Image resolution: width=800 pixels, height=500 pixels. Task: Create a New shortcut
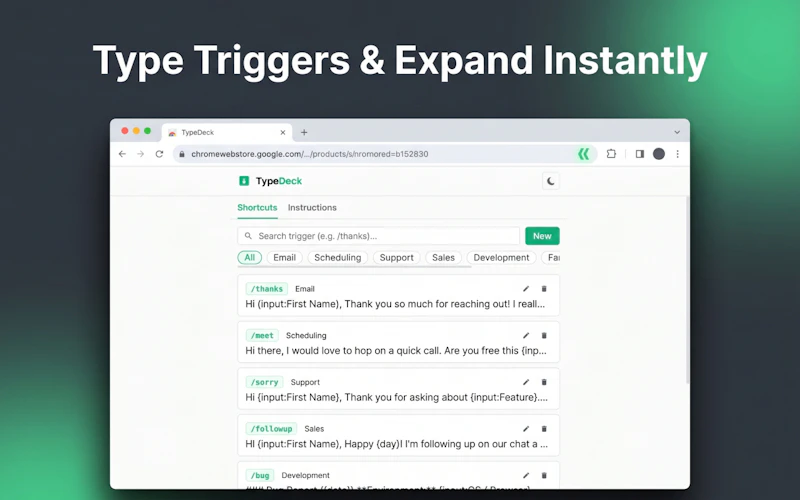[542, 236]
